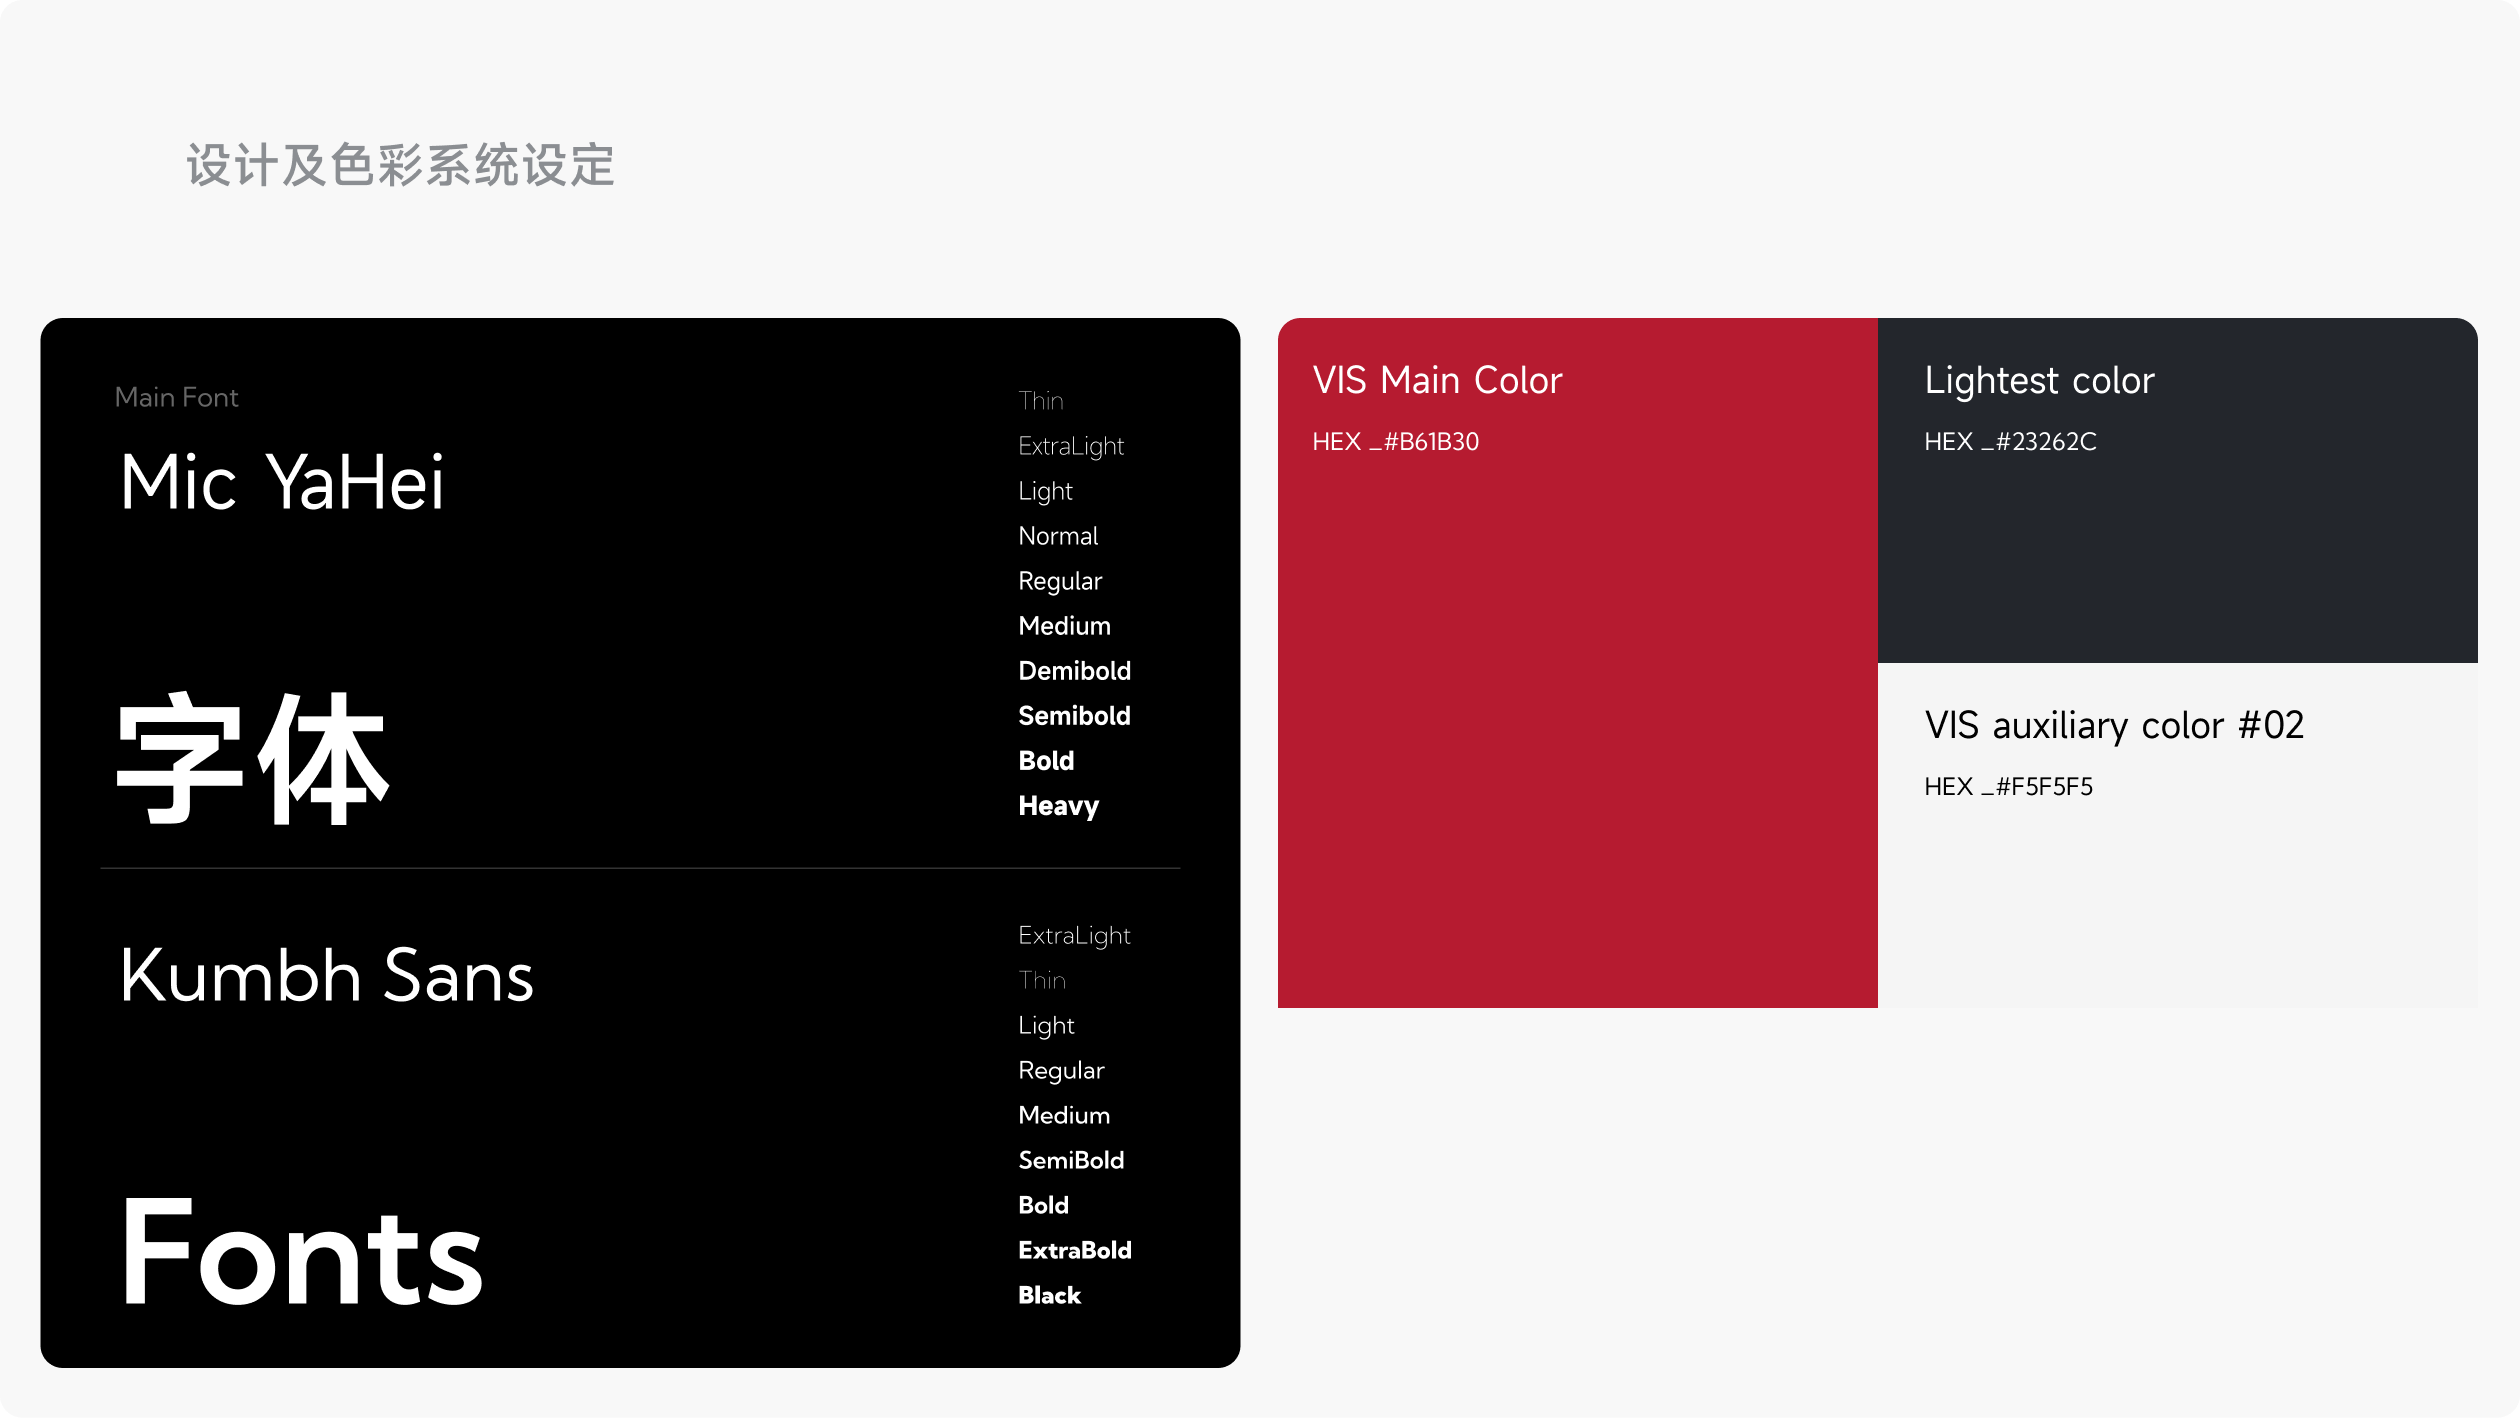Click the large 字体 sample characters
This screenshot has width=2520, height=1418.
coord(252,760)
